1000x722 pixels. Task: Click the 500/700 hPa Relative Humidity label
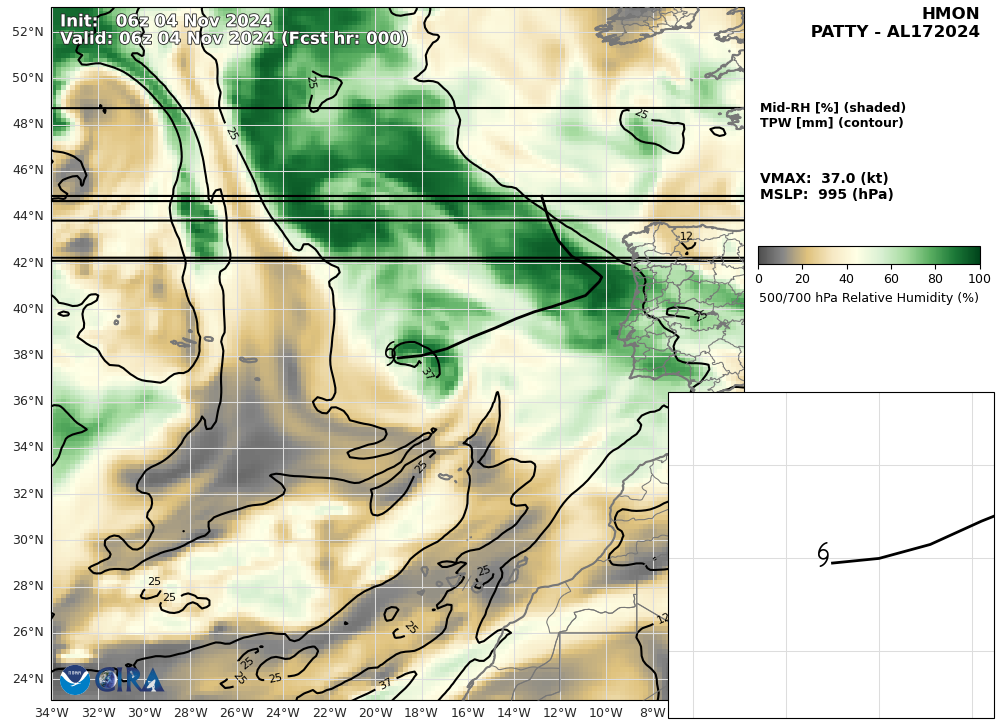868,298
